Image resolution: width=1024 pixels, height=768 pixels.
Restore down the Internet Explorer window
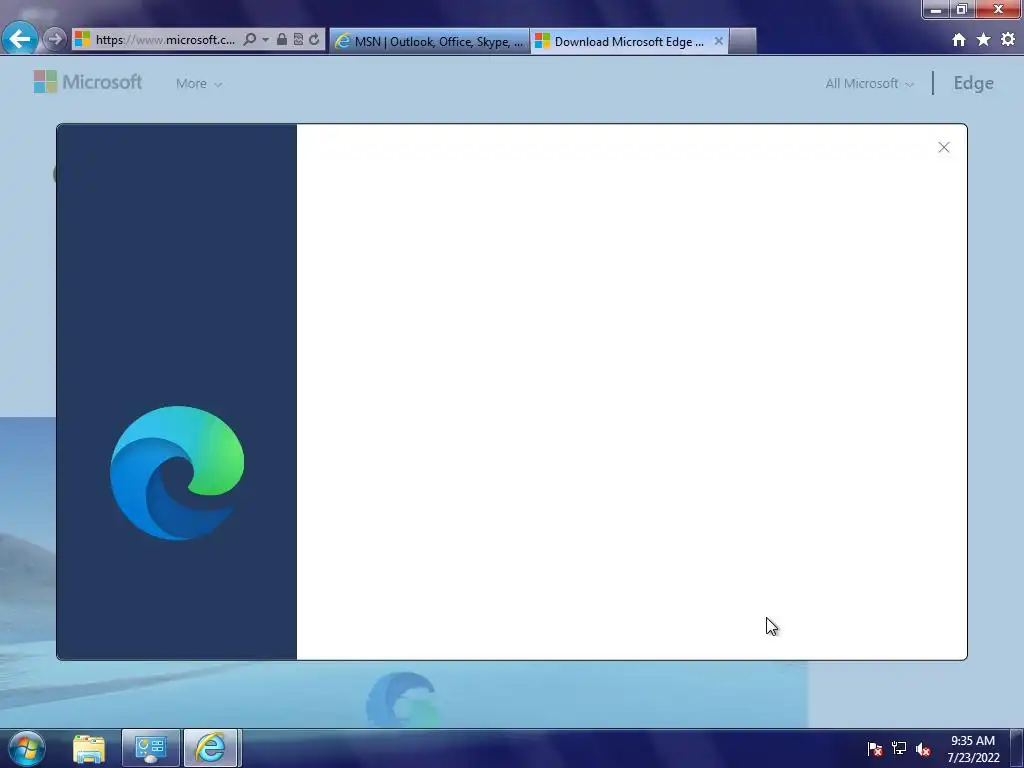tap(962, 9)
